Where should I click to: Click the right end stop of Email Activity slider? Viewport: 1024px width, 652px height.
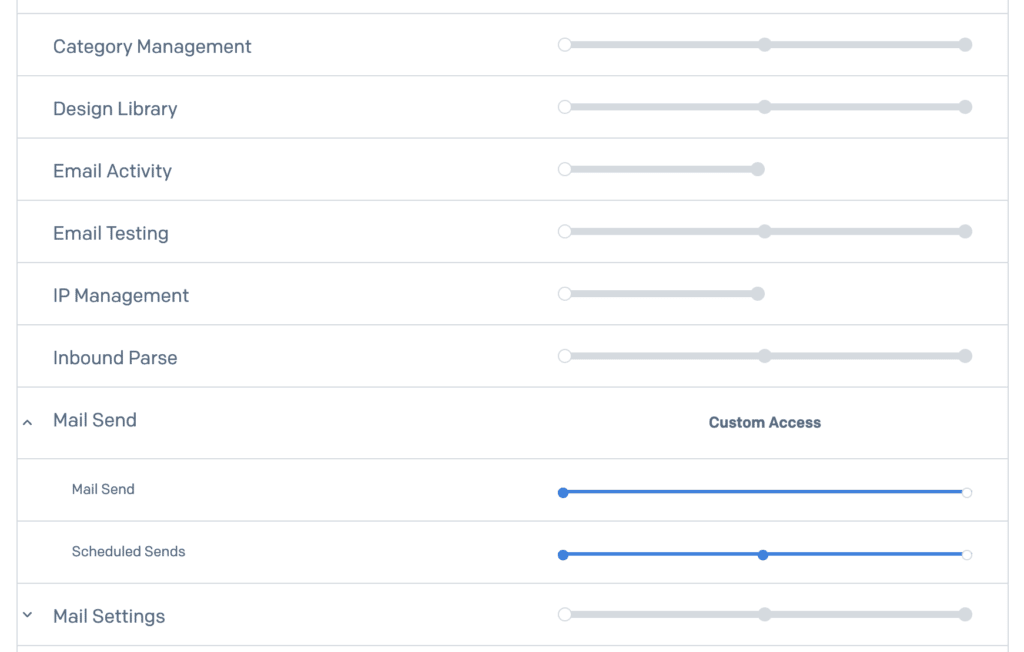tap(758, 169)
